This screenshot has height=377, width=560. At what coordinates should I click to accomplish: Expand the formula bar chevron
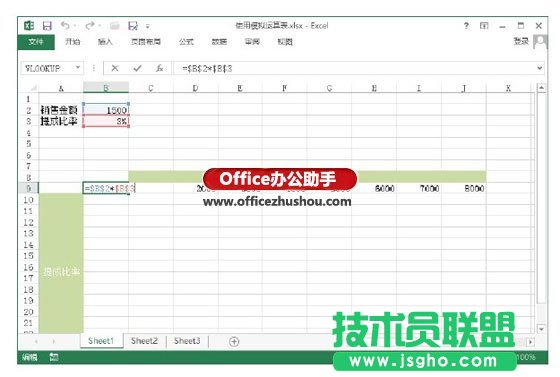[x=539, y=68]
